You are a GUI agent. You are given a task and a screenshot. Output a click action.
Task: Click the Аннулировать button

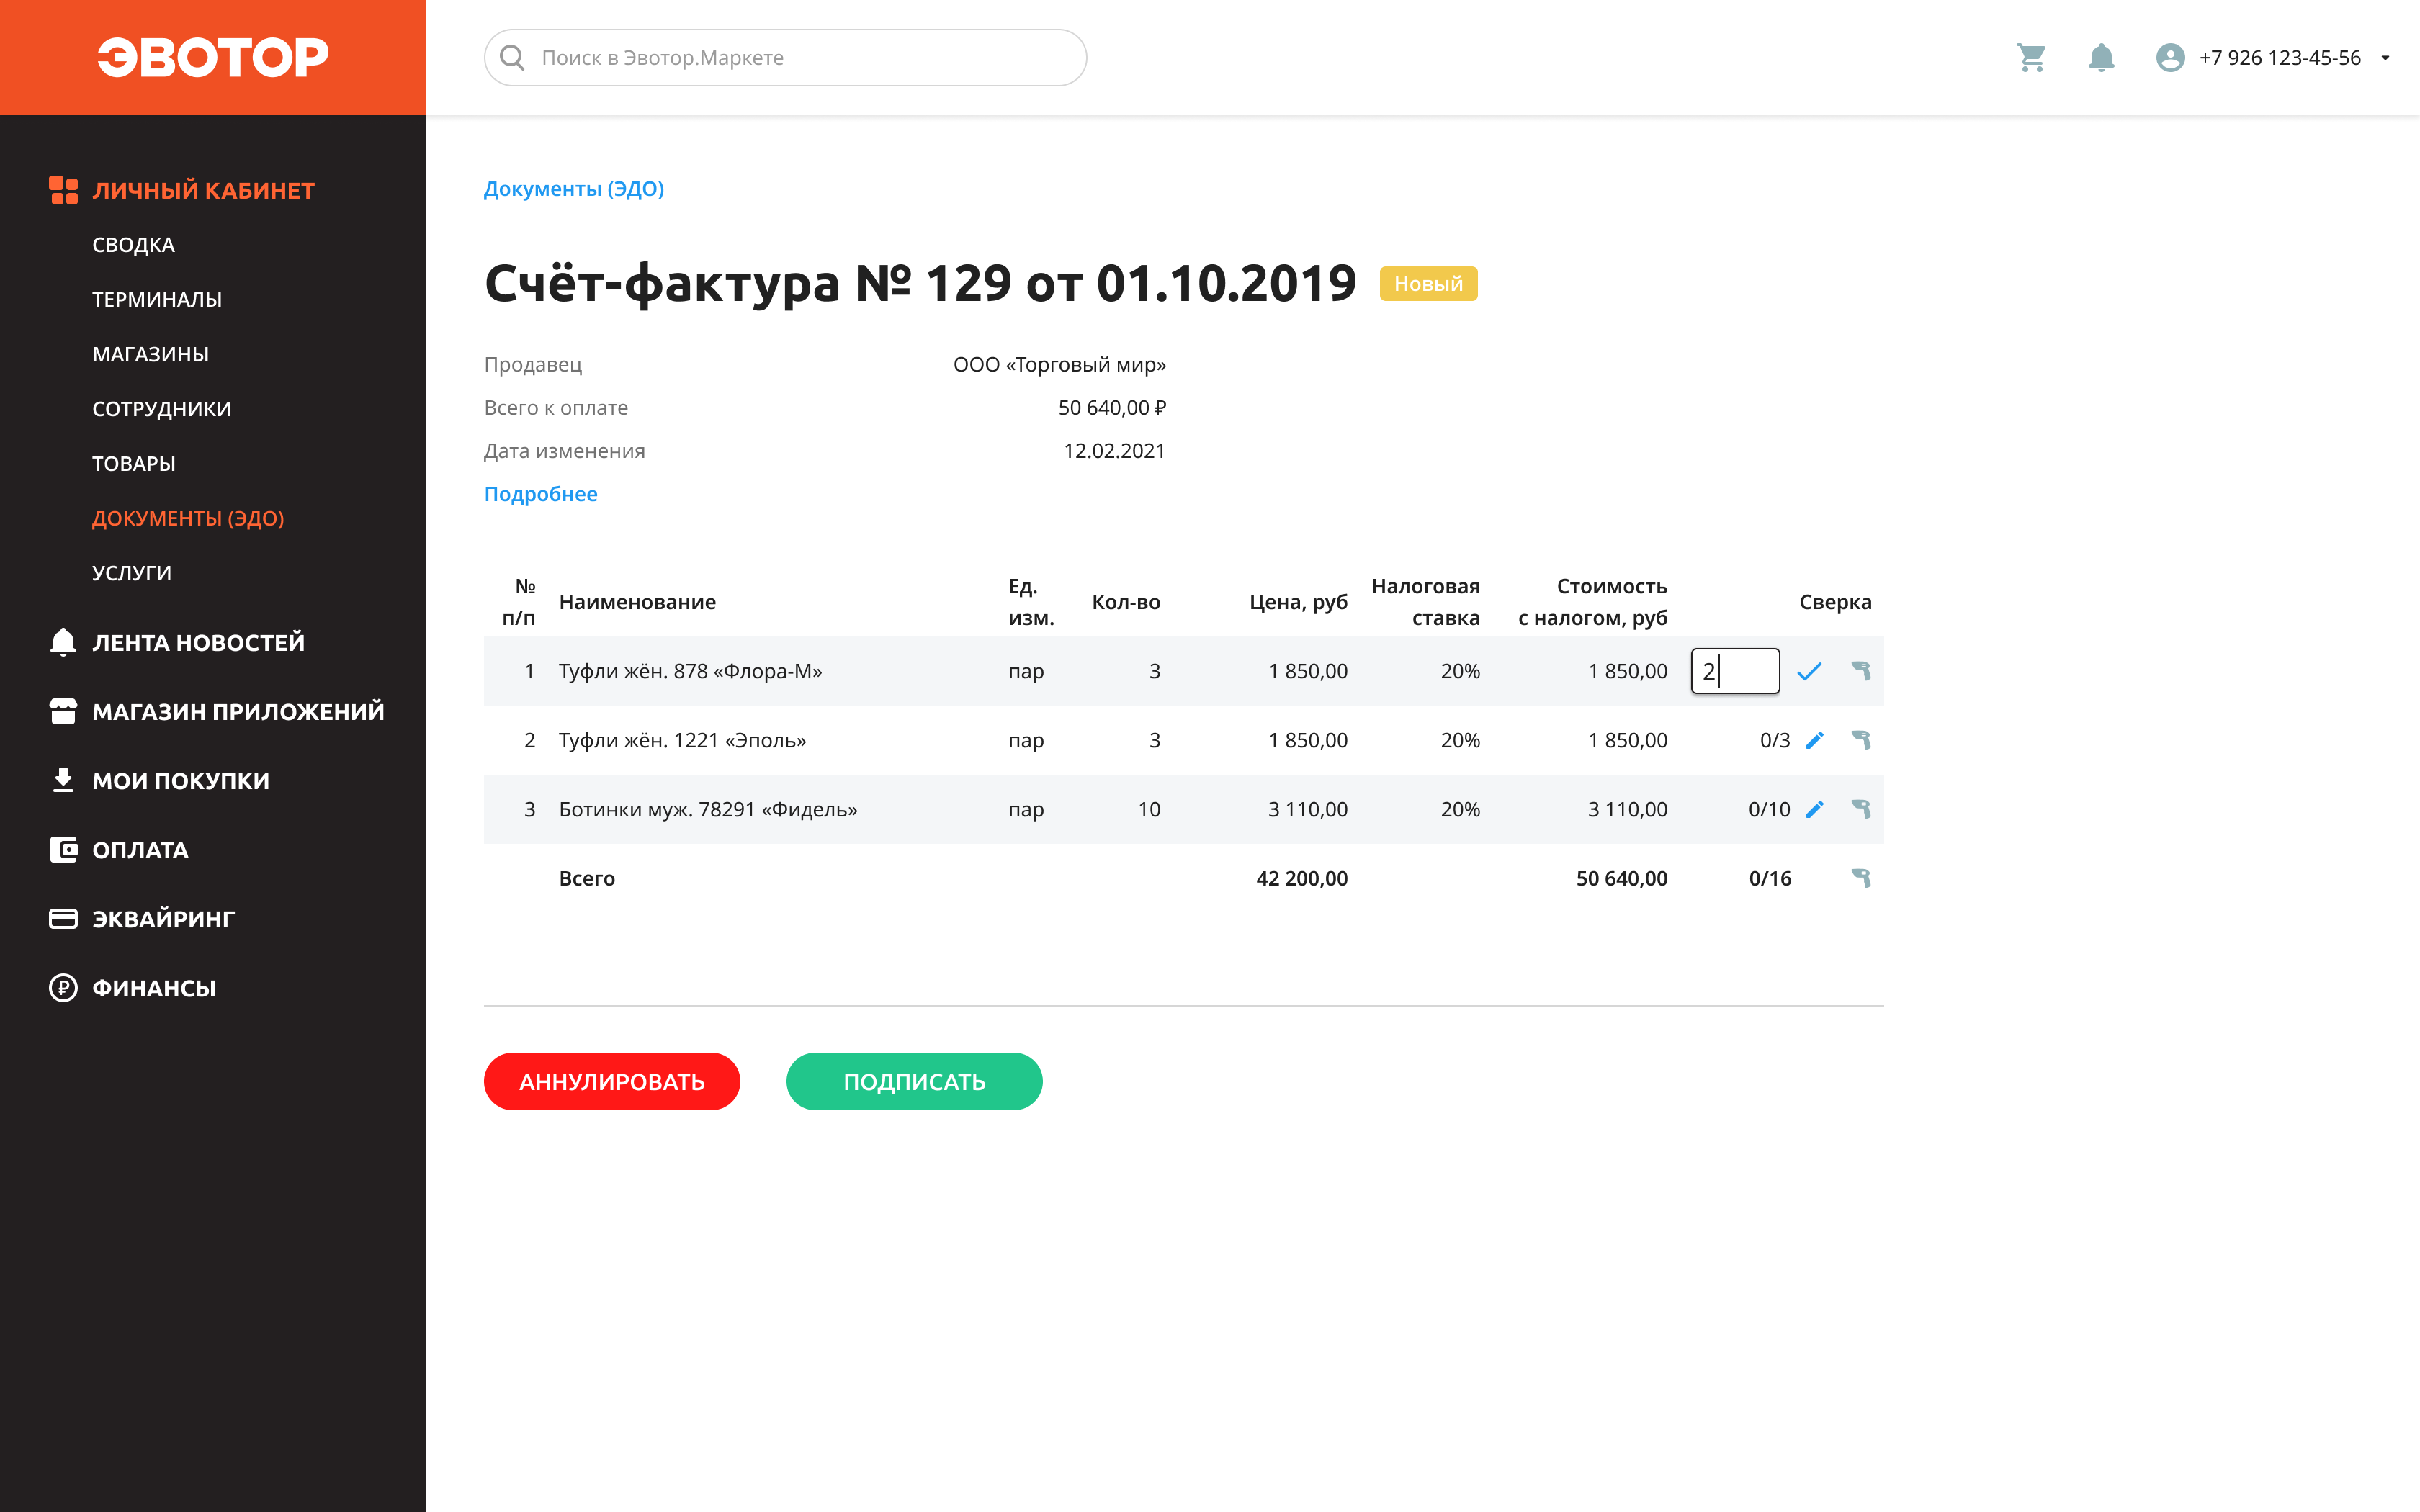[612, 1081]
